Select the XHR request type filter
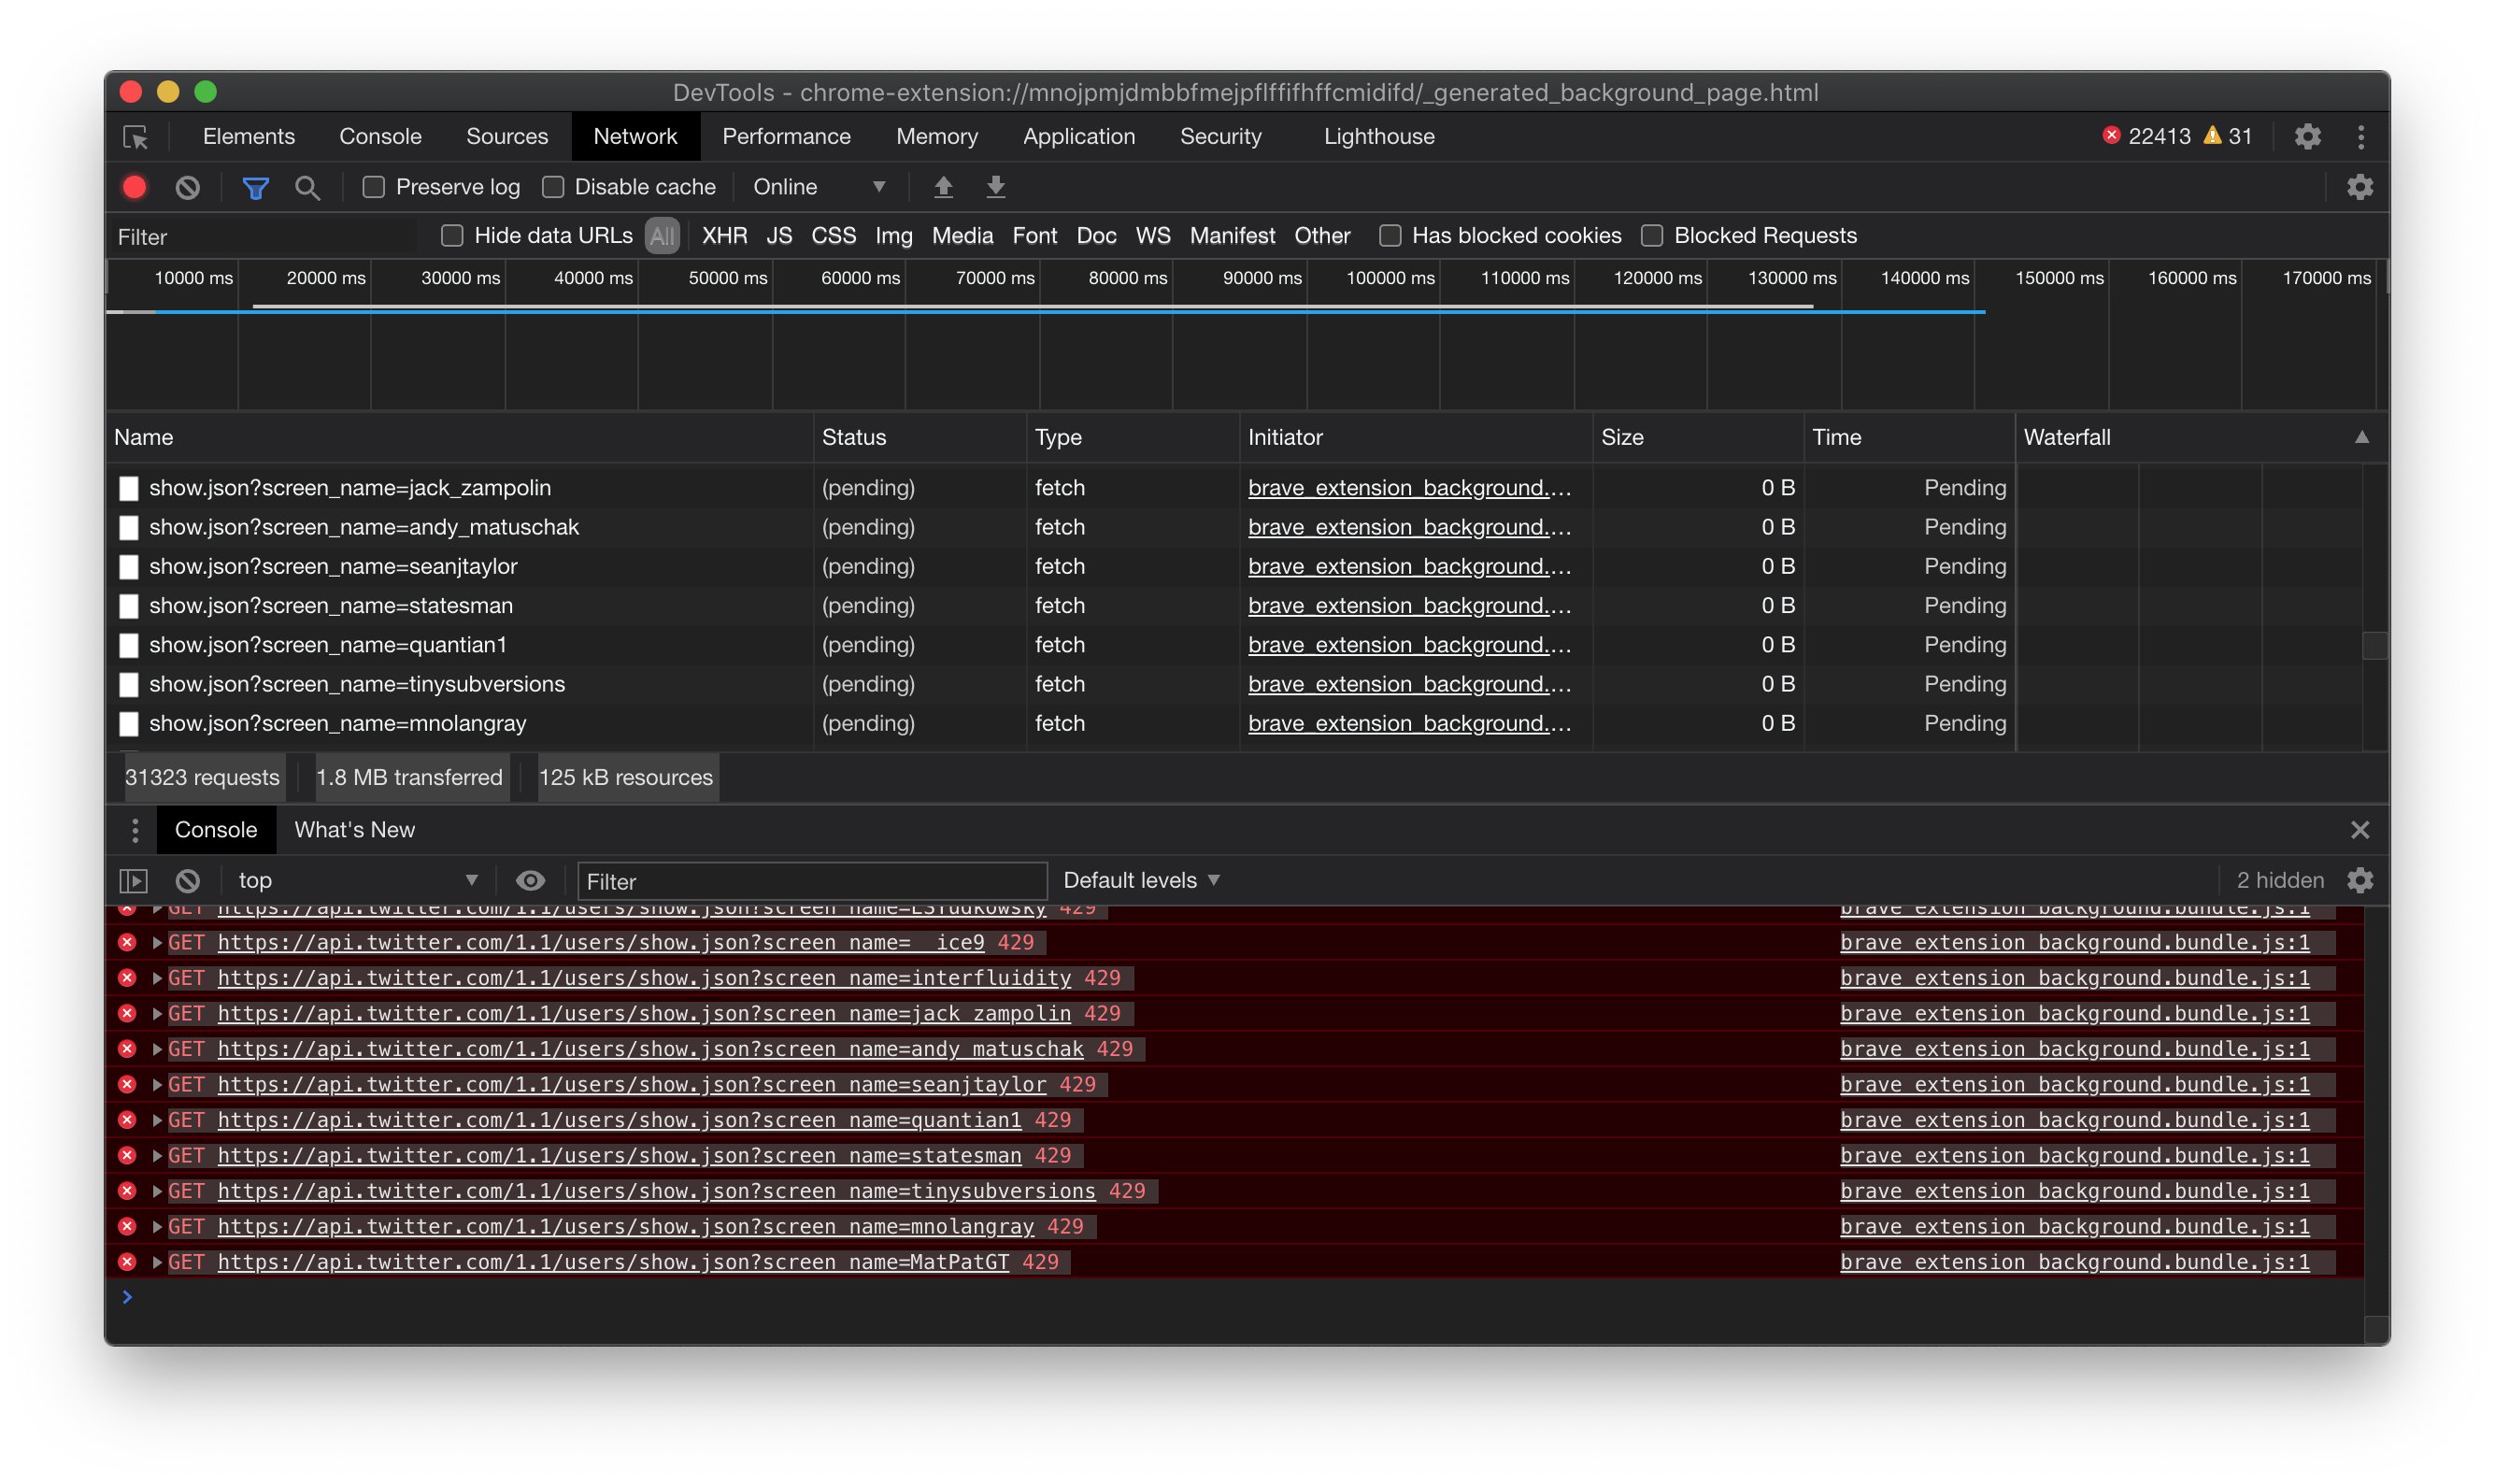Viewport: 2495px width, 1484px height. (725, 236)
